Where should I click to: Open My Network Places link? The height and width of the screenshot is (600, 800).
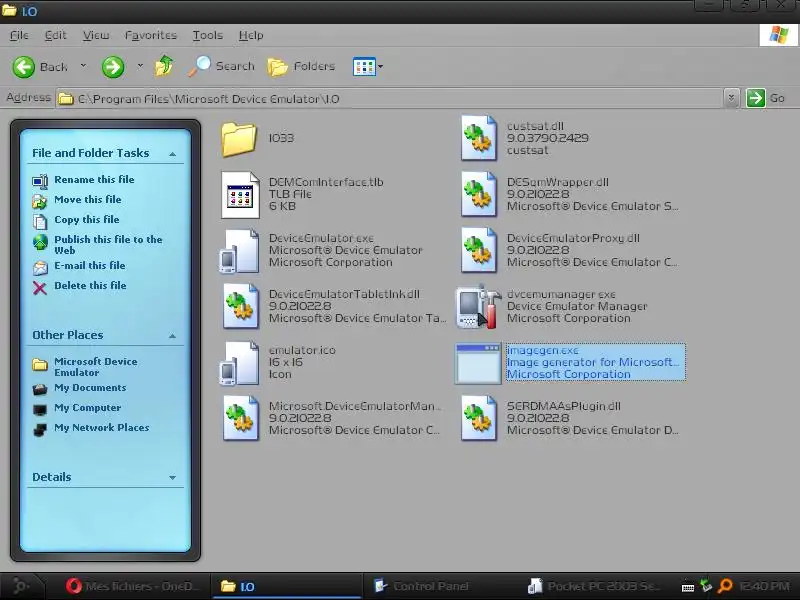[102, 428]
